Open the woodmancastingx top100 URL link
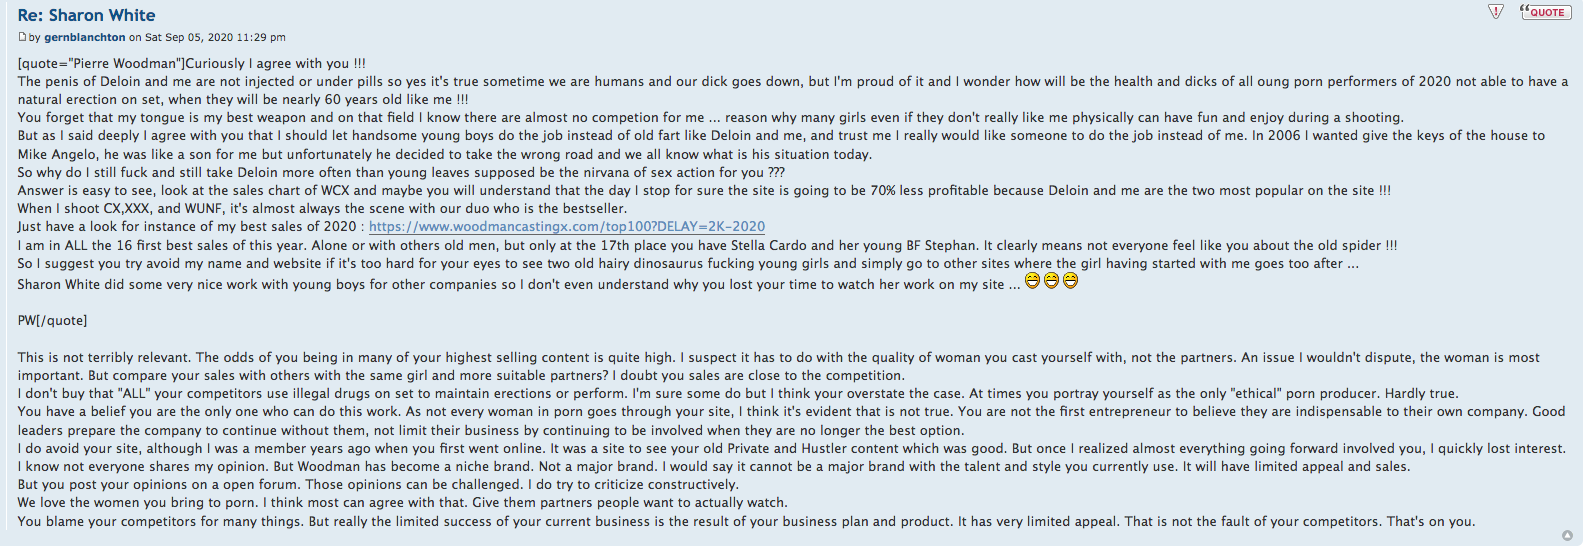Image resolution: width=1587 pixels, height=549 pixels. click(567, 227)
